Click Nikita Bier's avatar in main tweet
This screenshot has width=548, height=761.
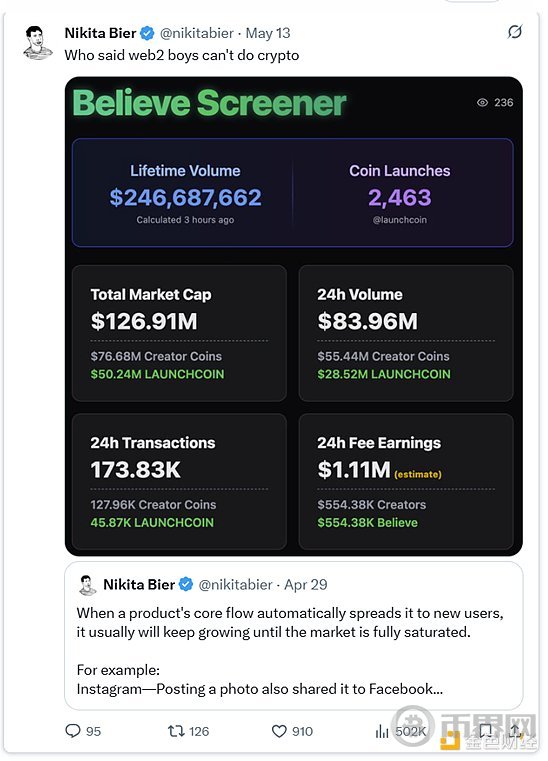pos(37,43)
